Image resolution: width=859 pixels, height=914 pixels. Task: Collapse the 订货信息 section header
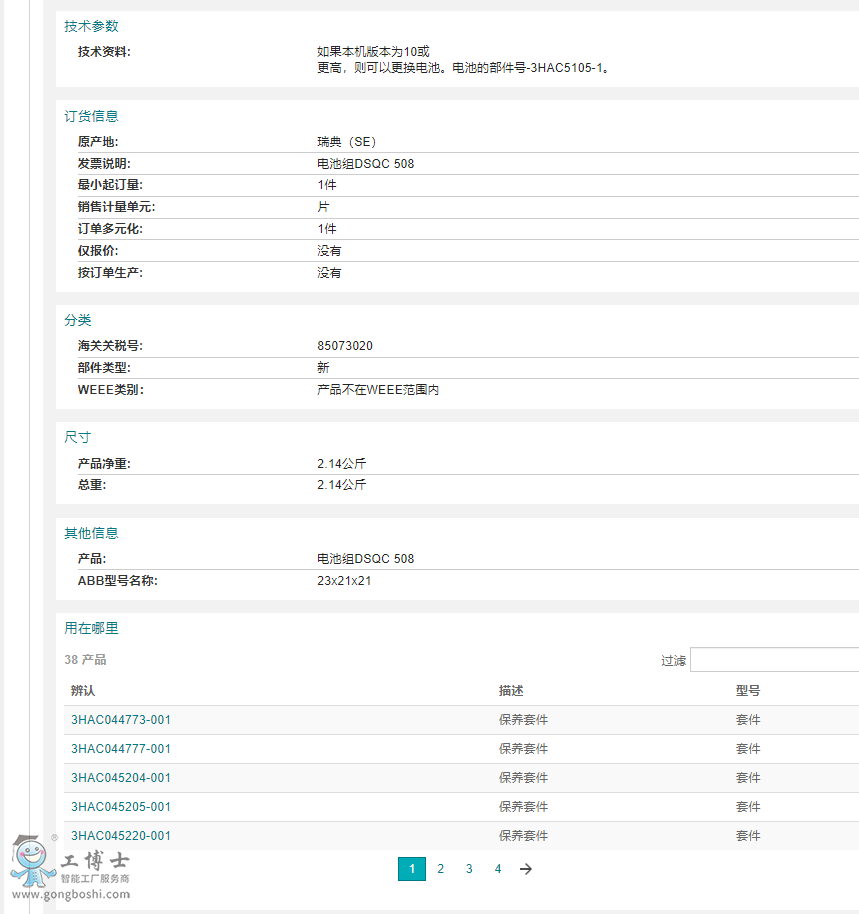[91, 116]
